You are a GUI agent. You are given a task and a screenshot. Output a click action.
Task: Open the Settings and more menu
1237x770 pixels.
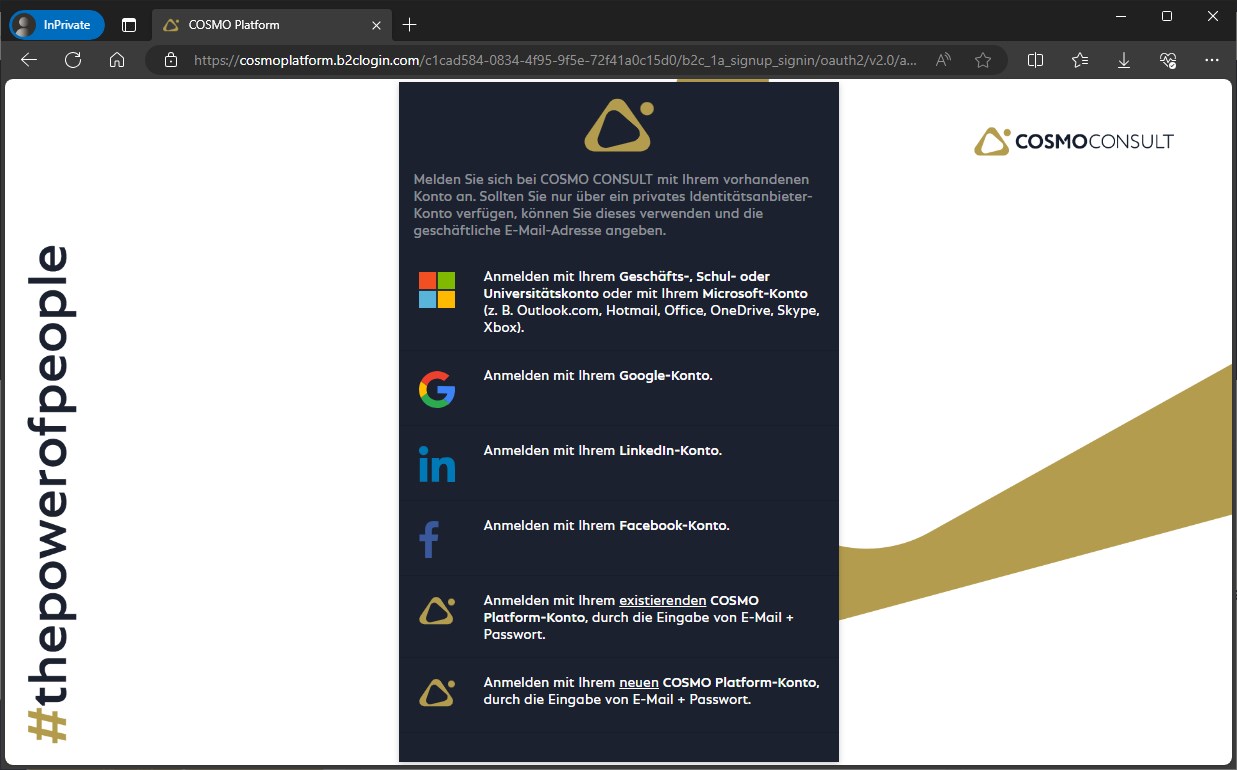click(x=1212, y=60)
